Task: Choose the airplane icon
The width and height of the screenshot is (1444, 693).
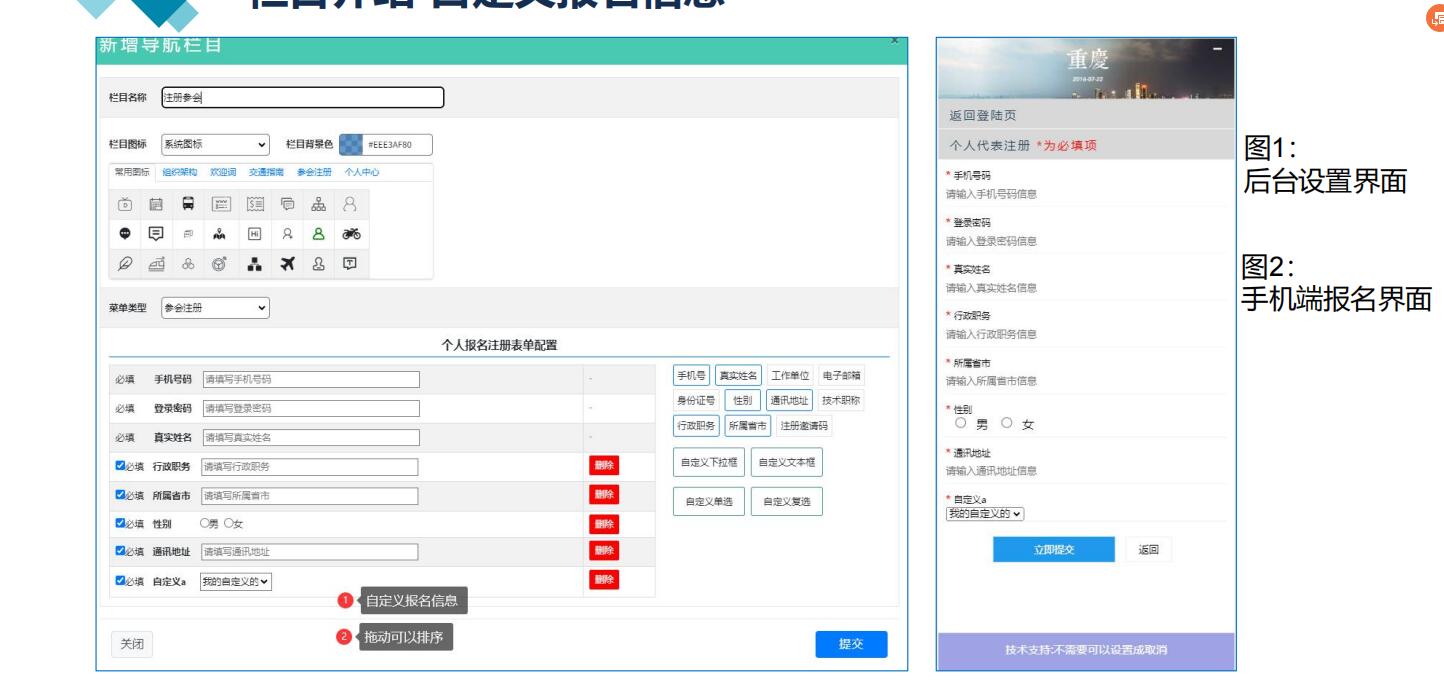Action: point(287,263)
